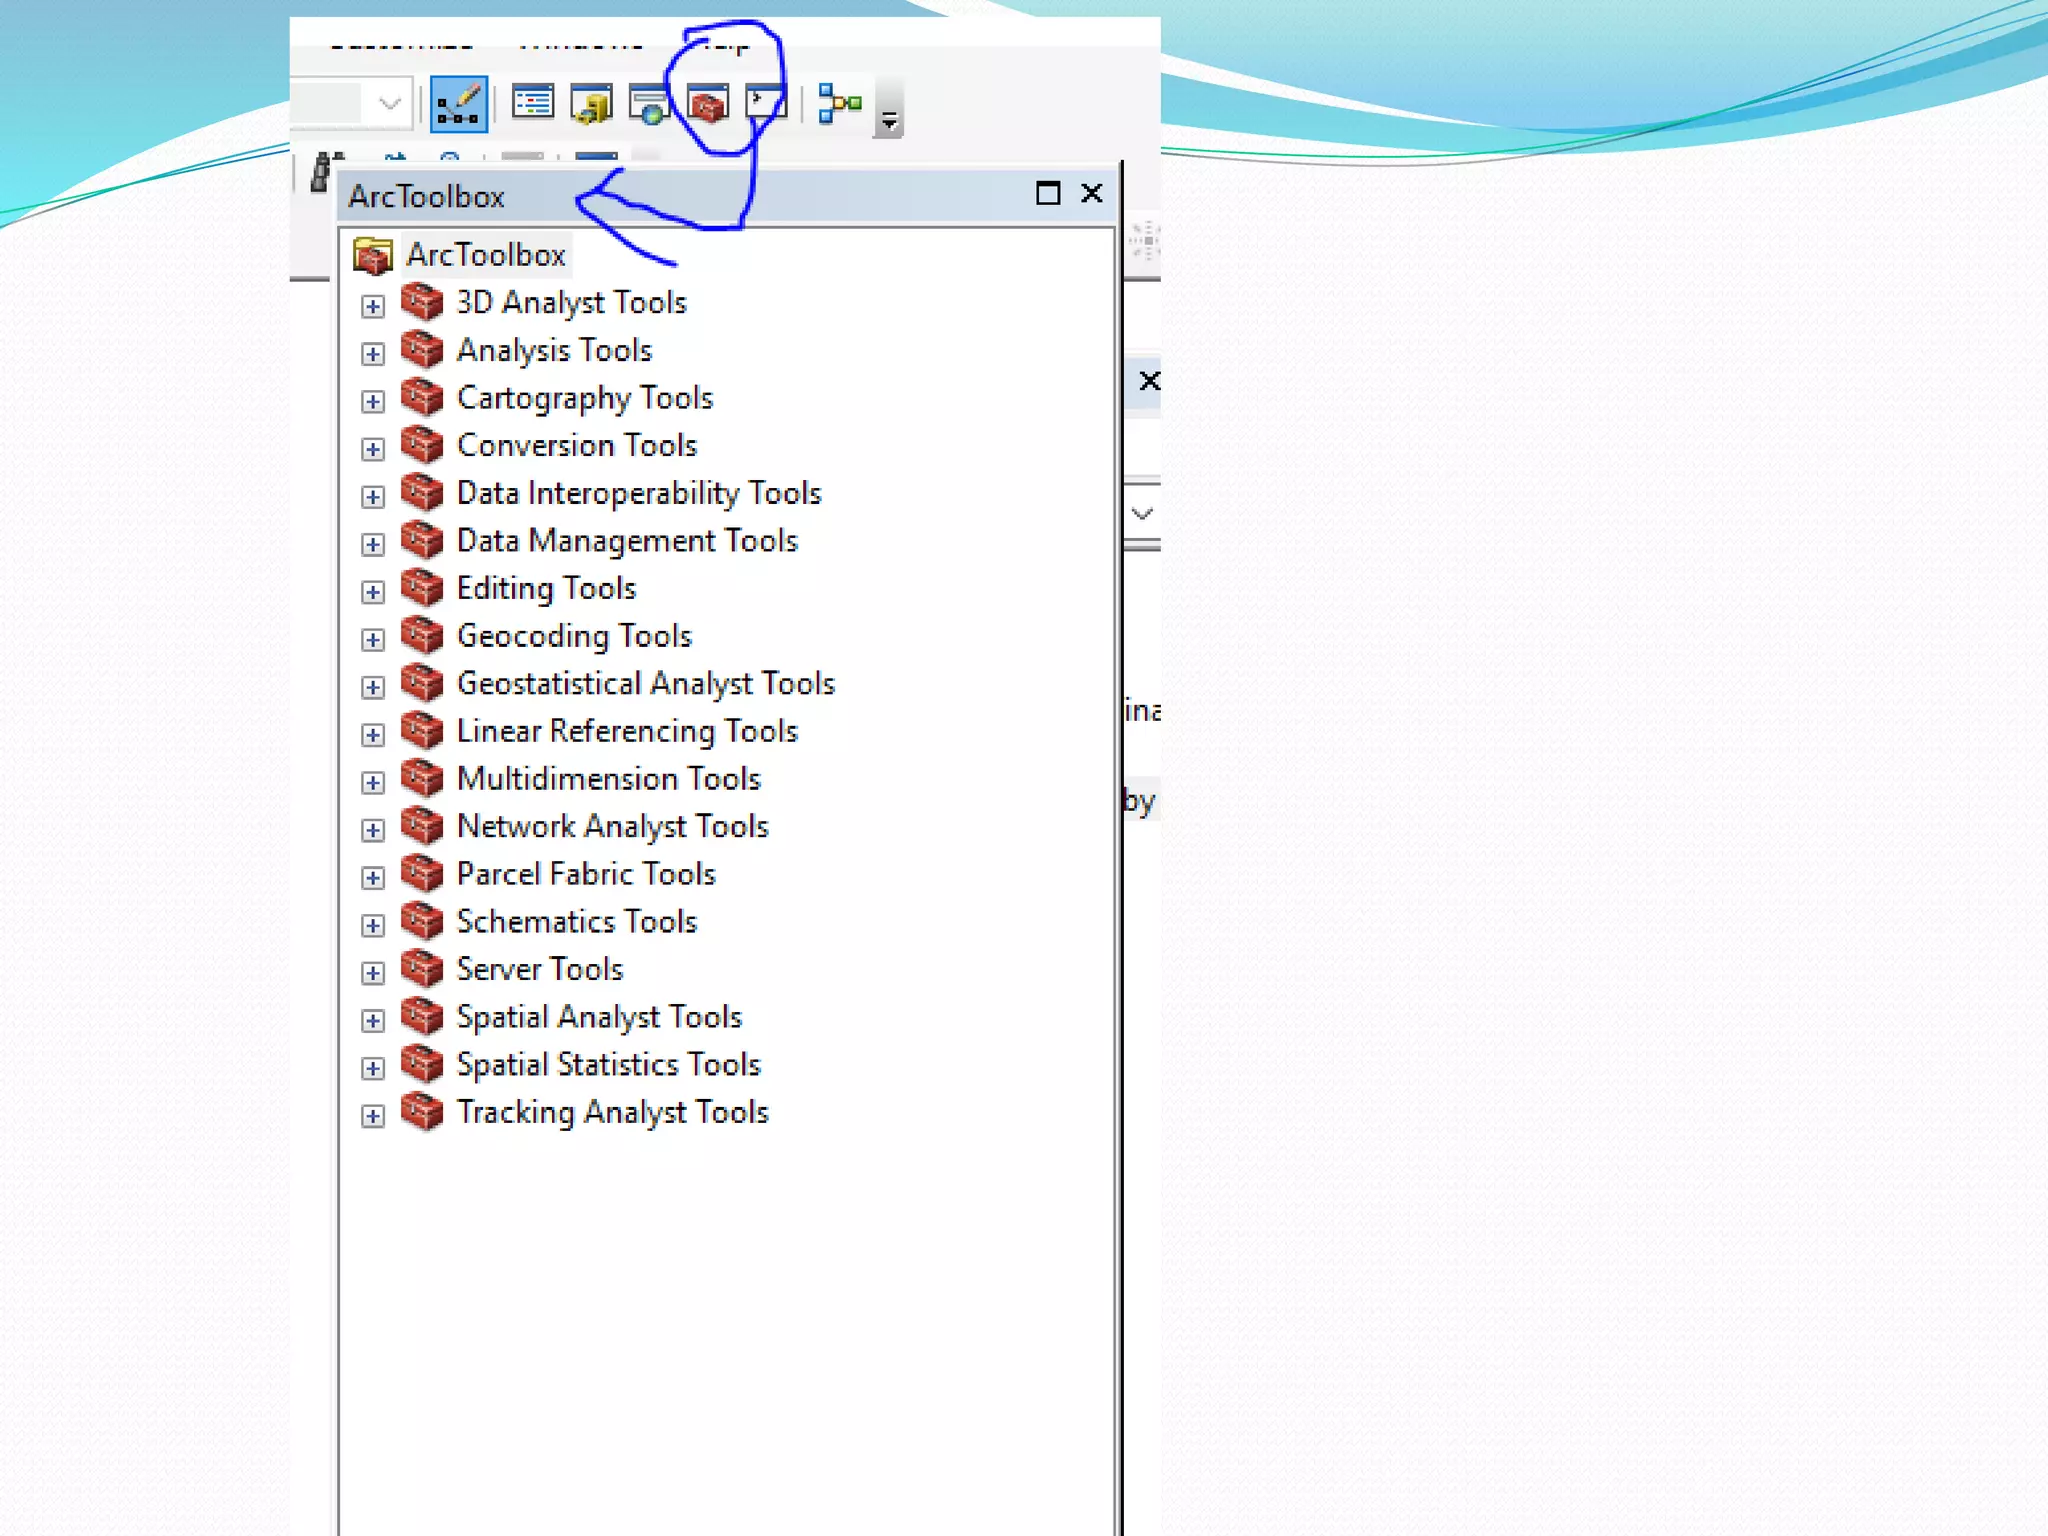
Task: Open the Table of Contents window icon
Action: click(532, 104)
